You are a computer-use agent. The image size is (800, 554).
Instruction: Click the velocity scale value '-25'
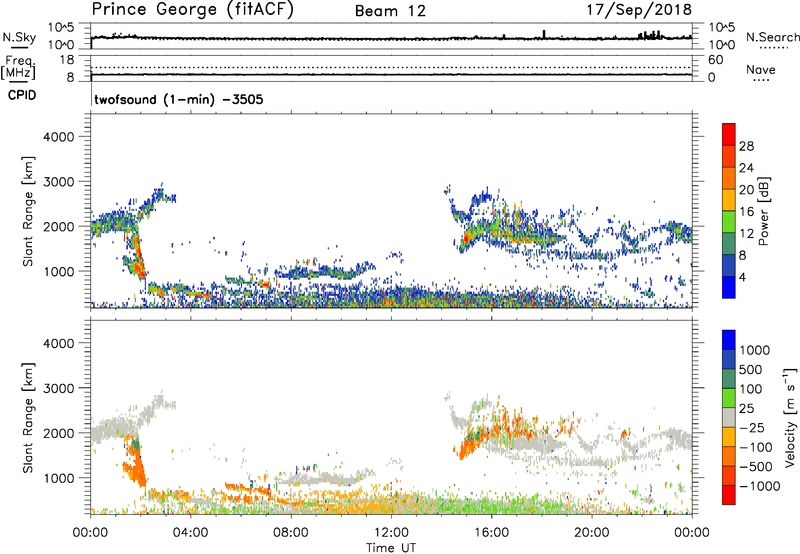pyautogui.click(x=752, y=427)
